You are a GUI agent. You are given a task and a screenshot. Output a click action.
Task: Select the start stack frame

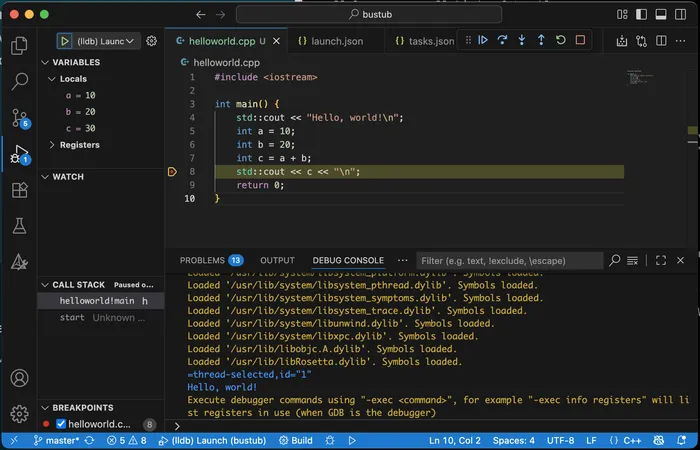(x=101, y=317)
